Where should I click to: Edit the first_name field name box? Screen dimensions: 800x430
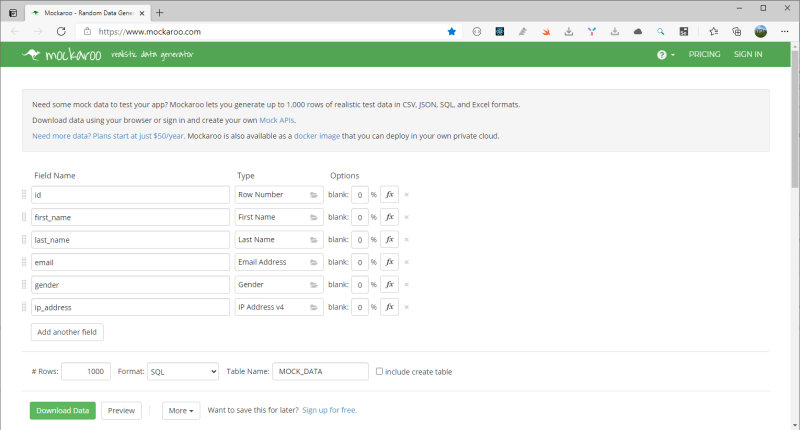pyautogui.click(x=130, y=217)
